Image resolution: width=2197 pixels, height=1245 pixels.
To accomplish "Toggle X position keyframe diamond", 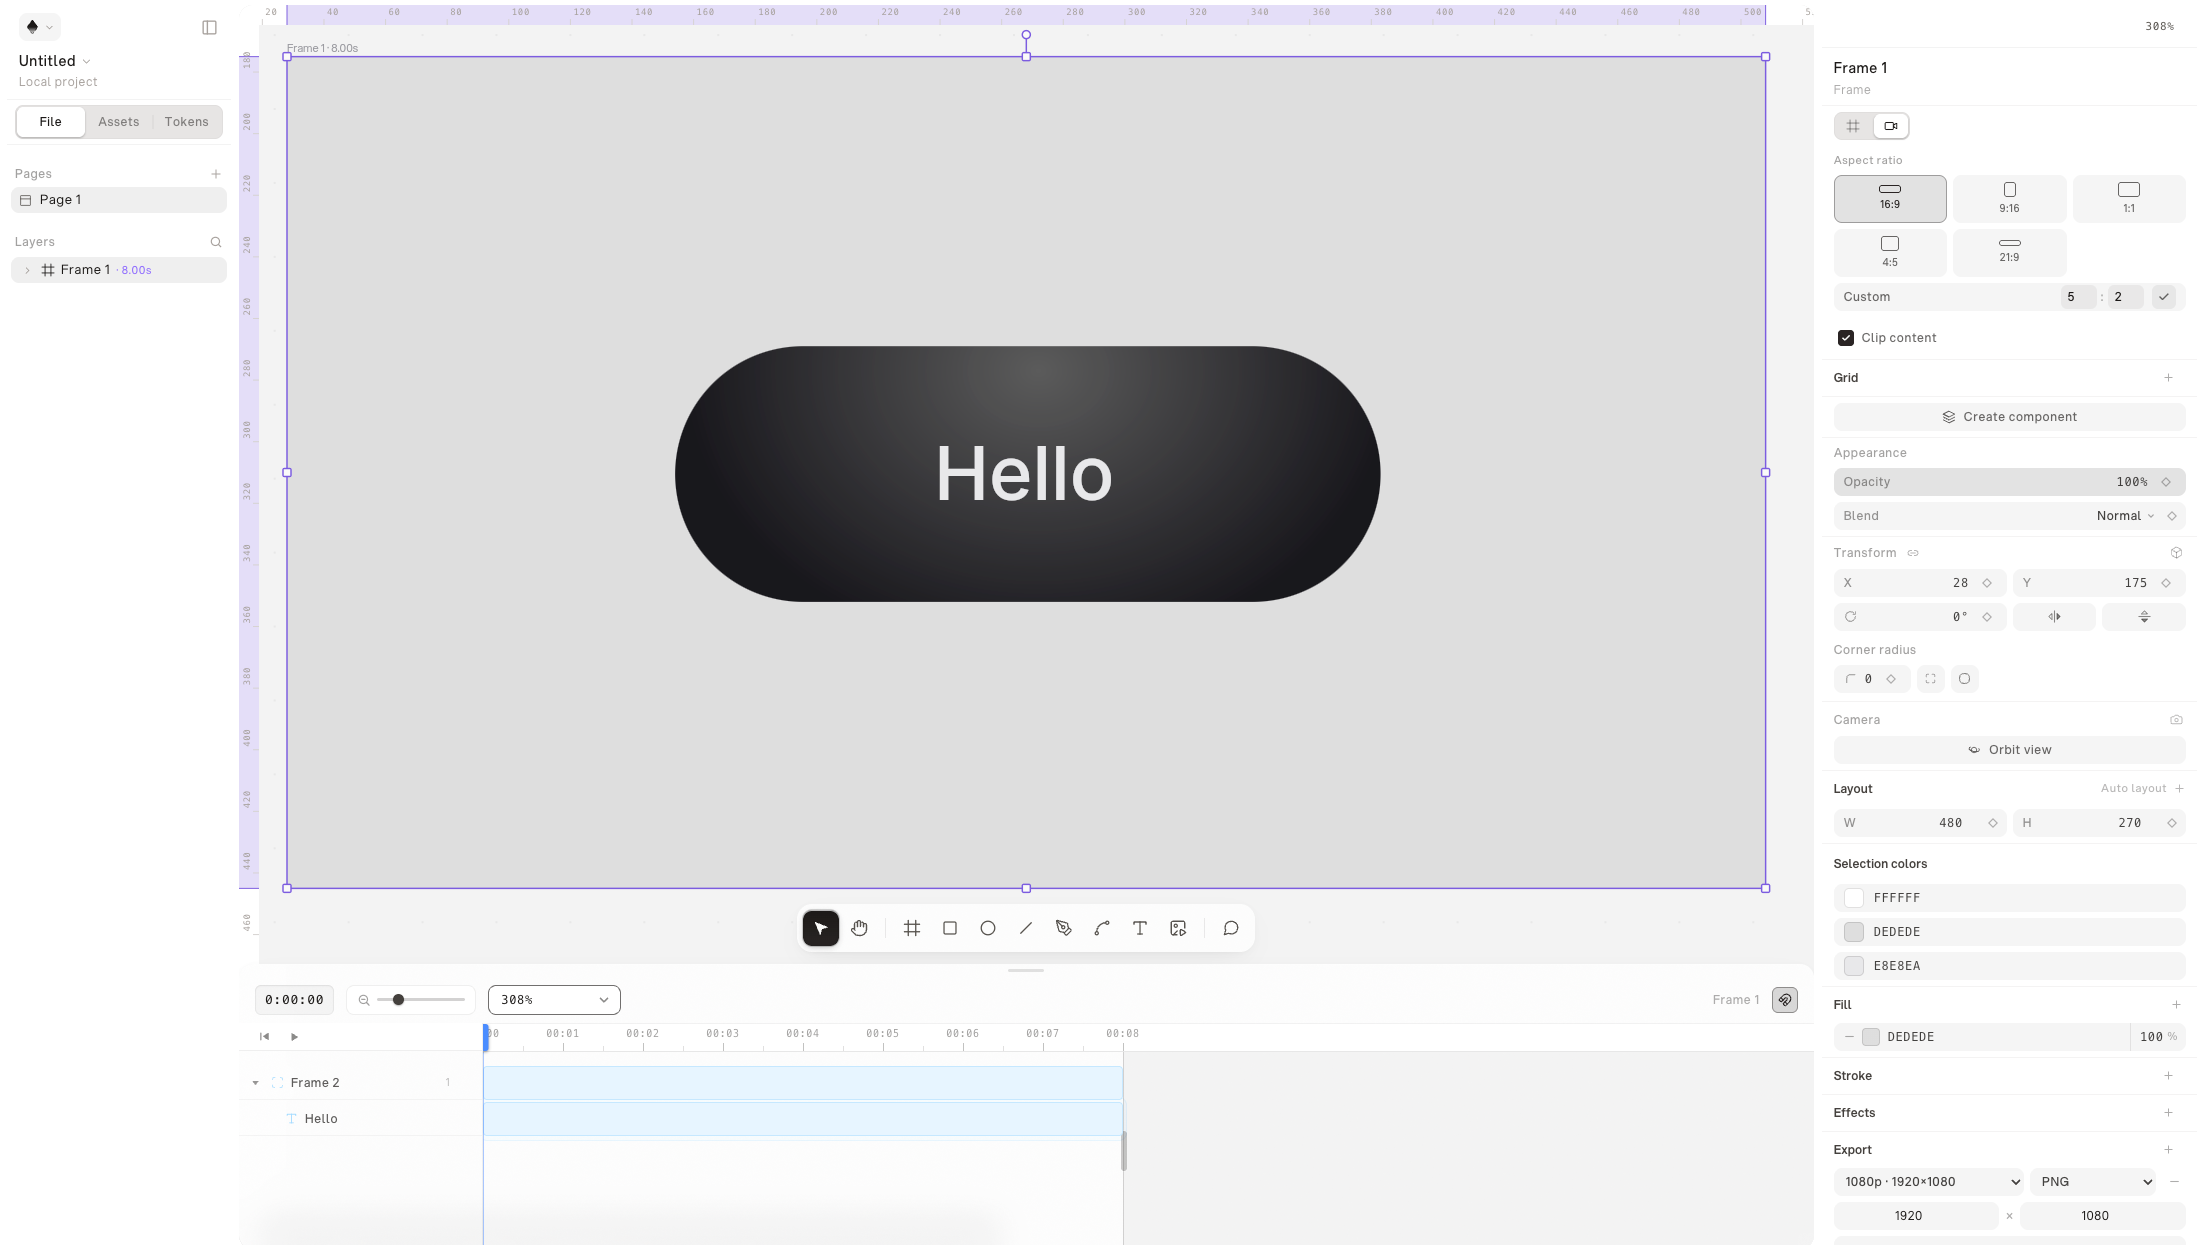I will (1987, 583).
